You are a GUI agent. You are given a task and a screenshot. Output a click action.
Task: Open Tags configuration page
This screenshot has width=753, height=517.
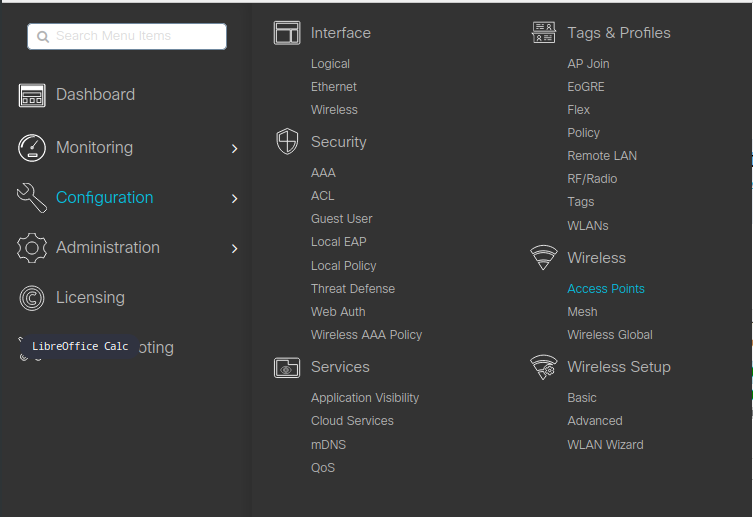click(581, 202)
